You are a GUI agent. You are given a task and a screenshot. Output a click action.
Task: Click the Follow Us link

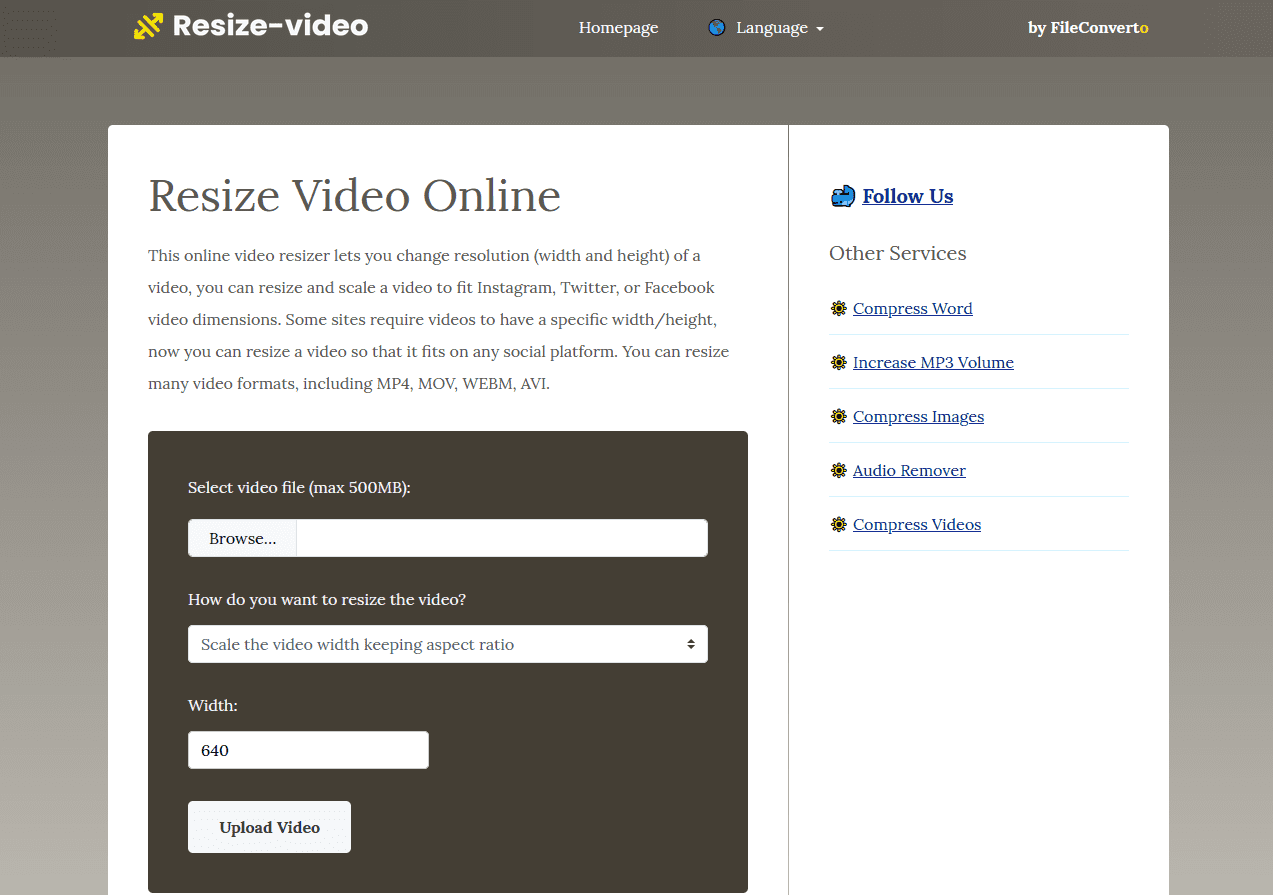pyautogui.click(x=907, y=196)
